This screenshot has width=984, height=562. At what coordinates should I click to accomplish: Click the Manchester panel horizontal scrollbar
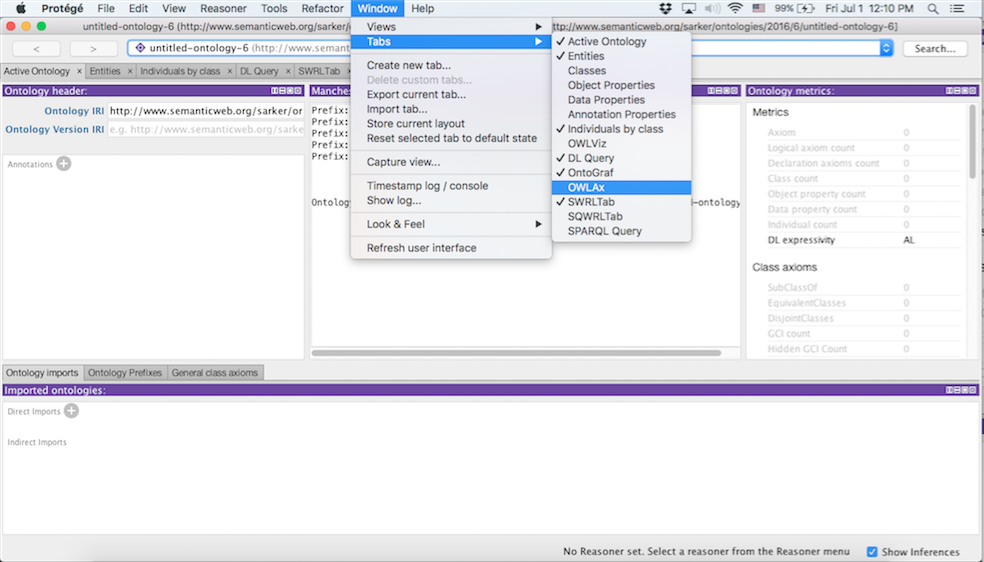coord(516,353)
